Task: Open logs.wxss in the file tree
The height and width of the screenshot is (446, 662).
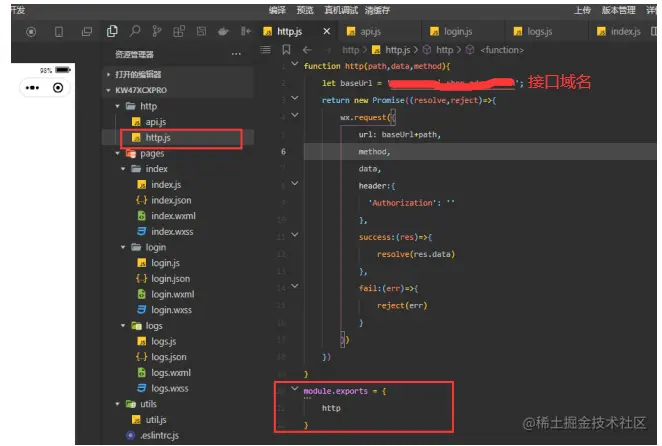Action: pos(169,388)
